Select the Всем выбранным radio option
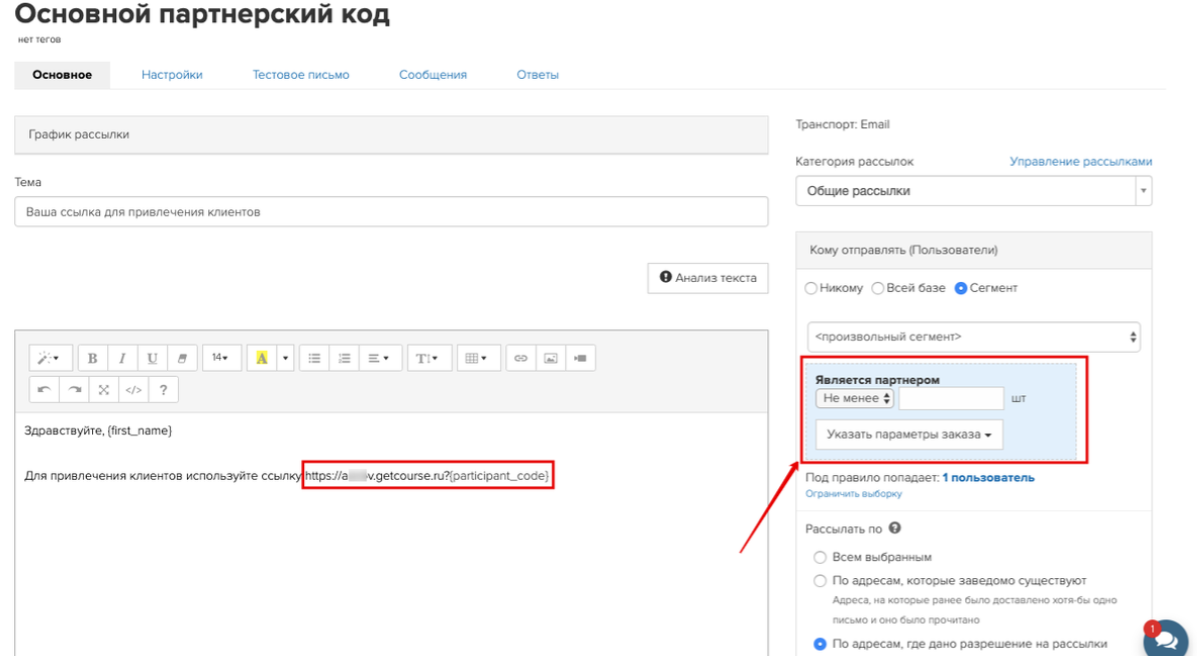 tap(820, 557)
